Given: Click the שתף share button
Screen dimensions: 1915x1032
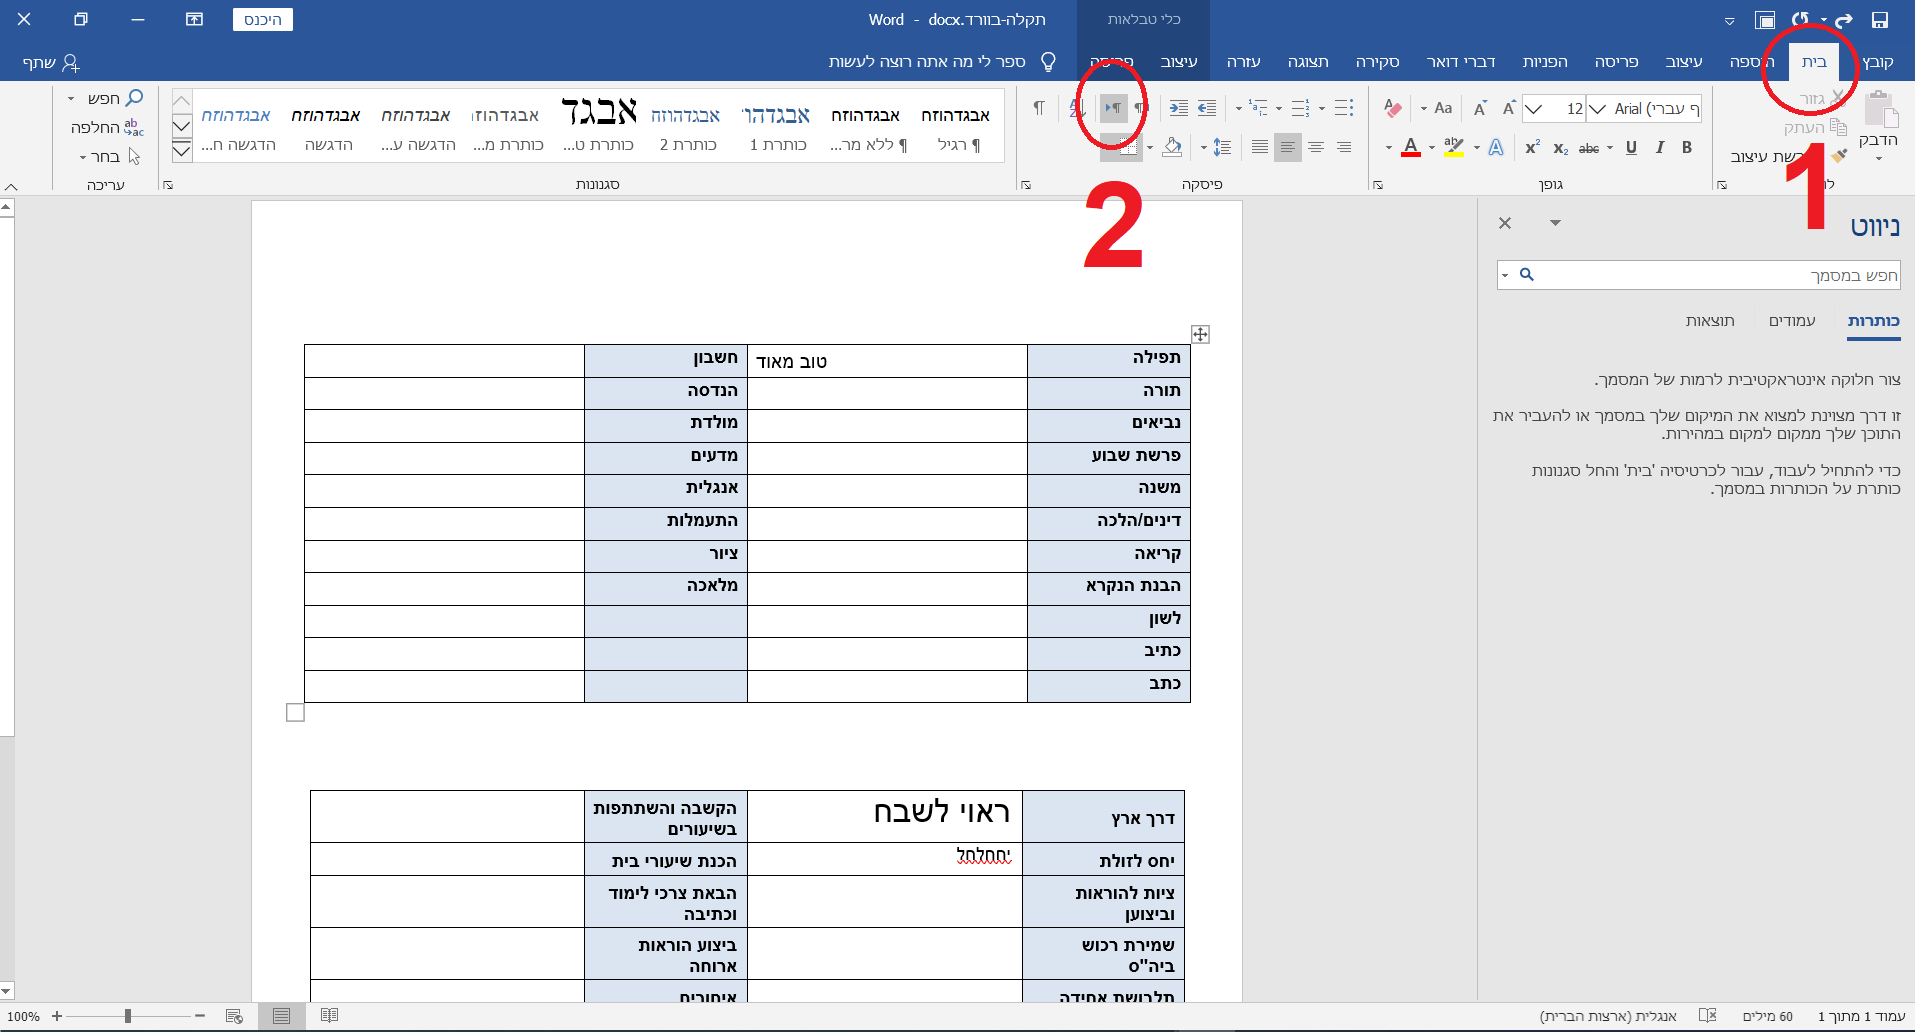Looking at the screenshot, I should point(51,62).
